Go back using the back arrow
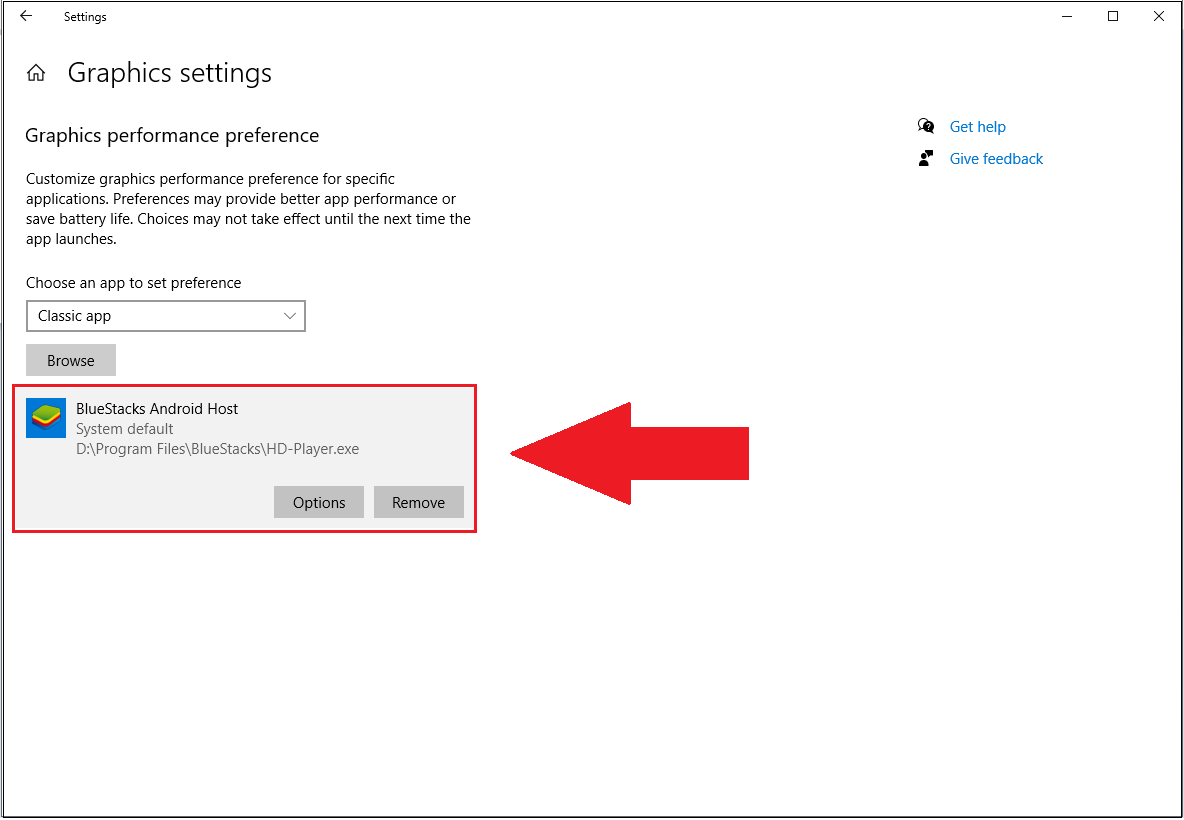The height and width of the screenshot is (820, 1184). [x=26, y=16]
